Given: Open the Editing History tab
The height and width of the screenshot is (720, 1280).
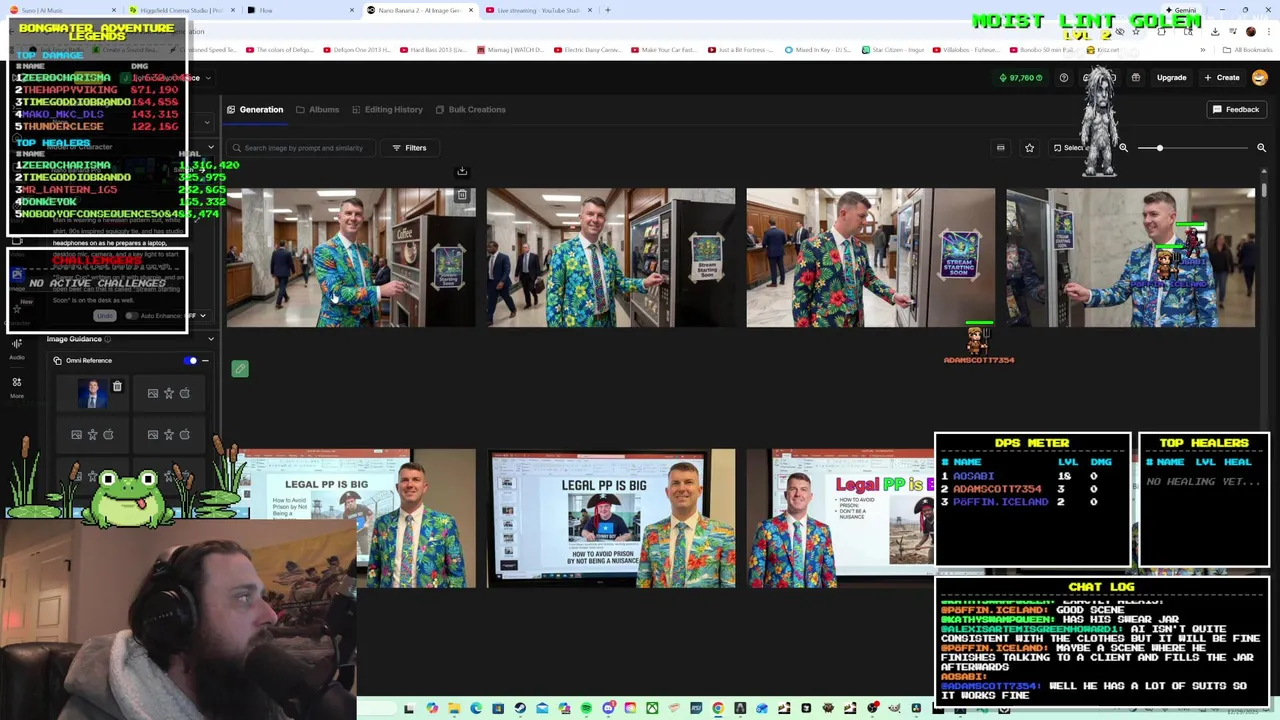Looking at the screenshot, I should 386,109.
